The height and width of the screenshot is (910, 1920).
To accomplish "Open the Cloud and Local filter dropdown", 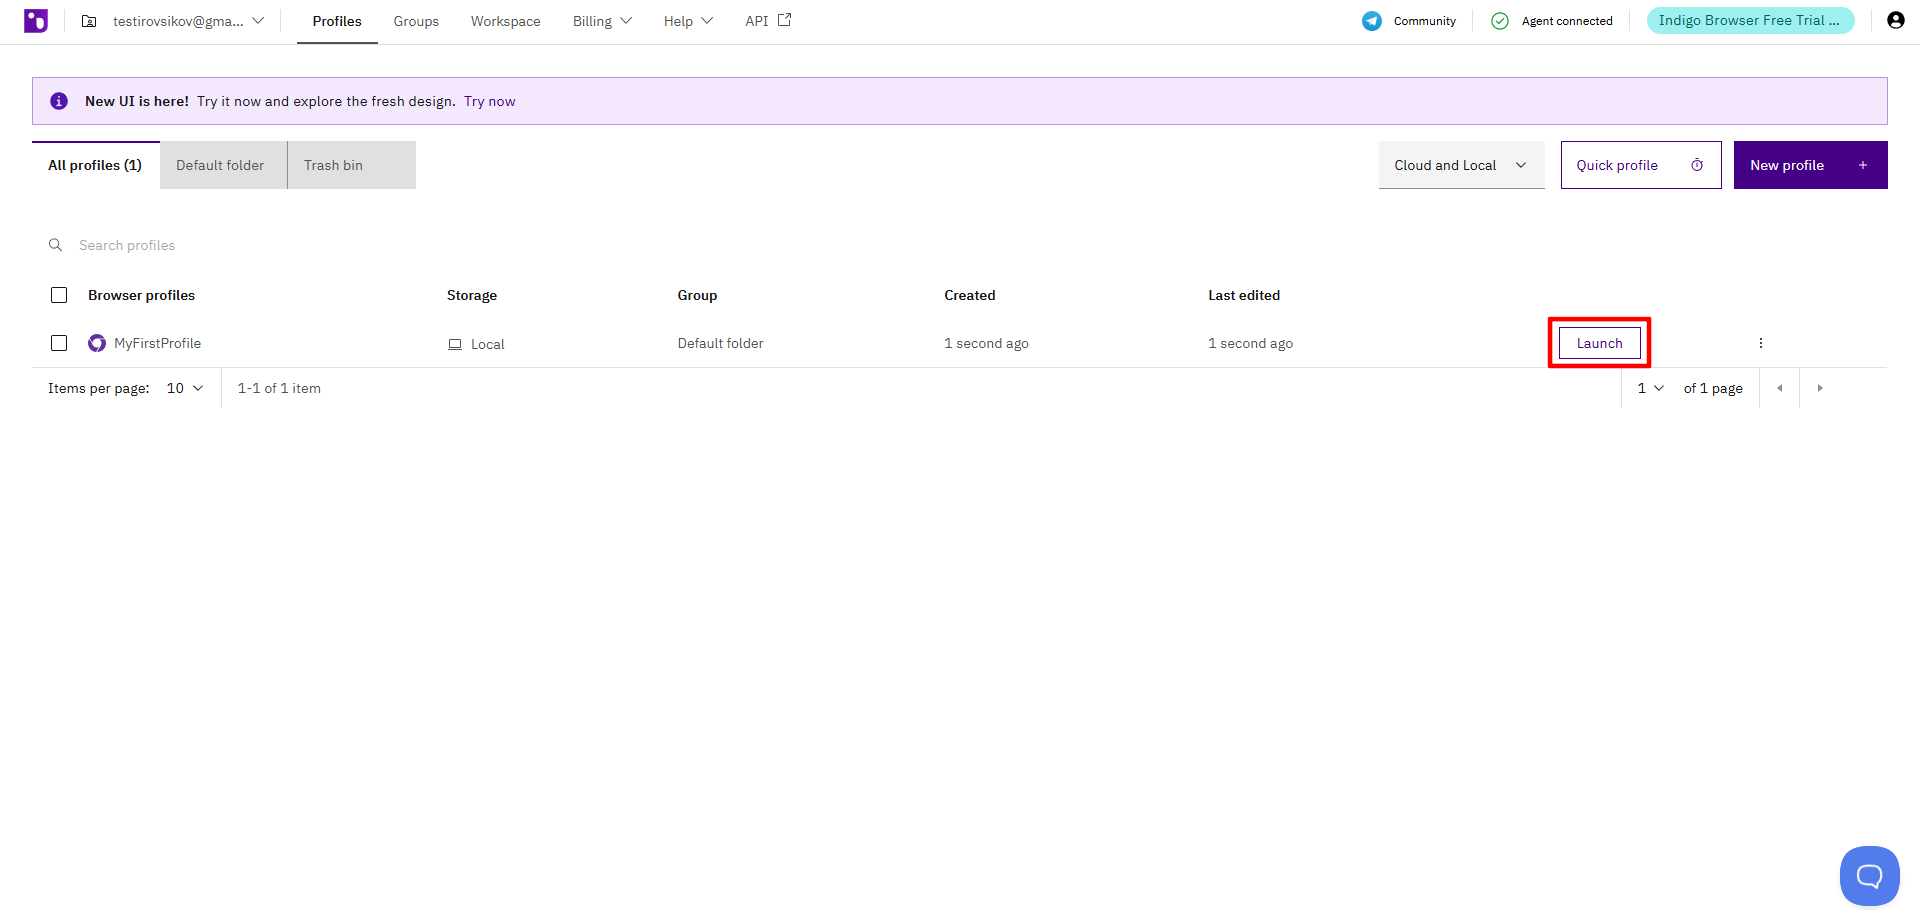I will click(1461, 165).
